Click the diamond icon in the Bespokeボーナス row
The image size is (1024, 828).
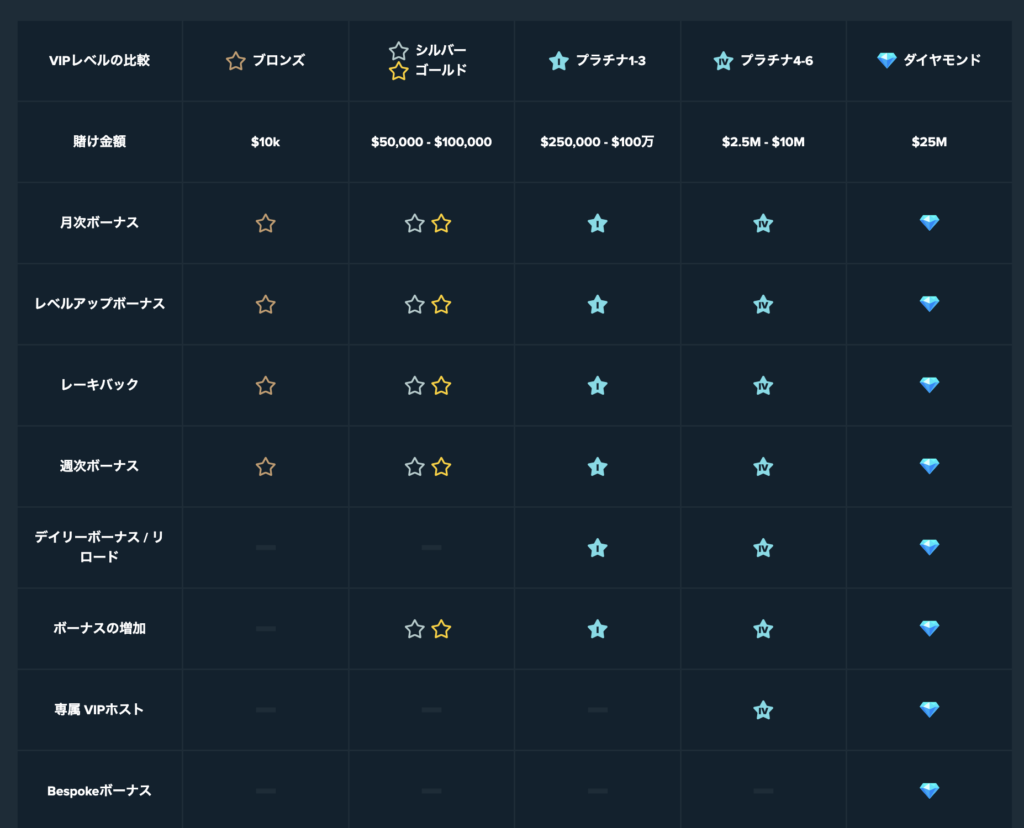[929, 790]
